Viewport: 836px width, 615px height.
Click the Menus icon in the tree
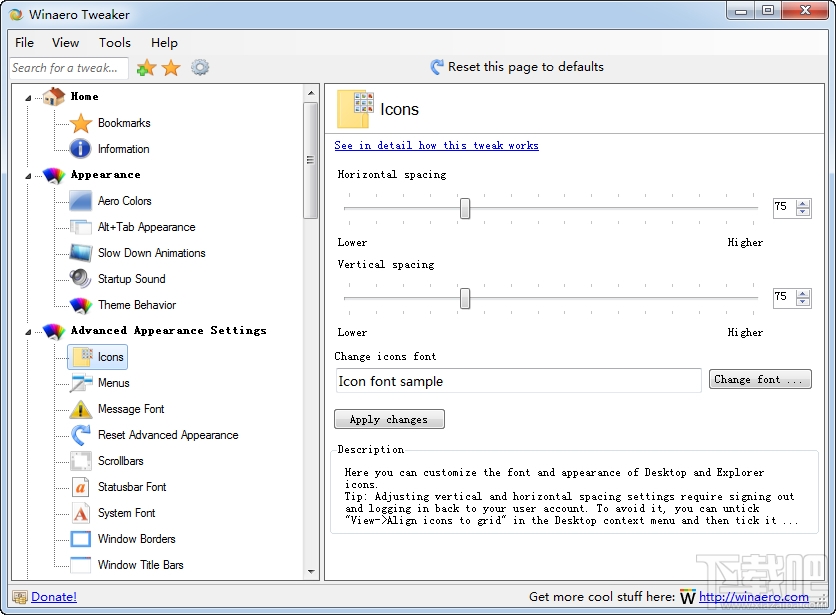(81, 383)
